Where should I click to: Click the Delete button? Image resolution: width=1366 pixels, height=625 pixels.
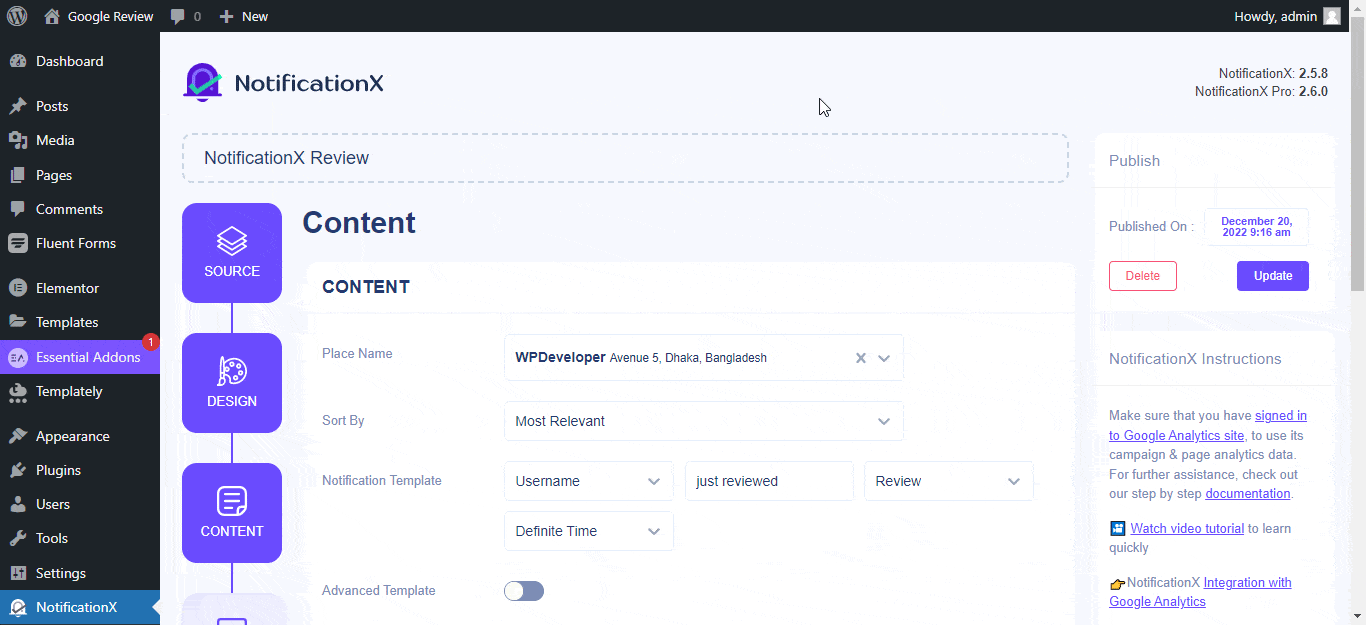pyautogui.click(x=1143, y=276)
